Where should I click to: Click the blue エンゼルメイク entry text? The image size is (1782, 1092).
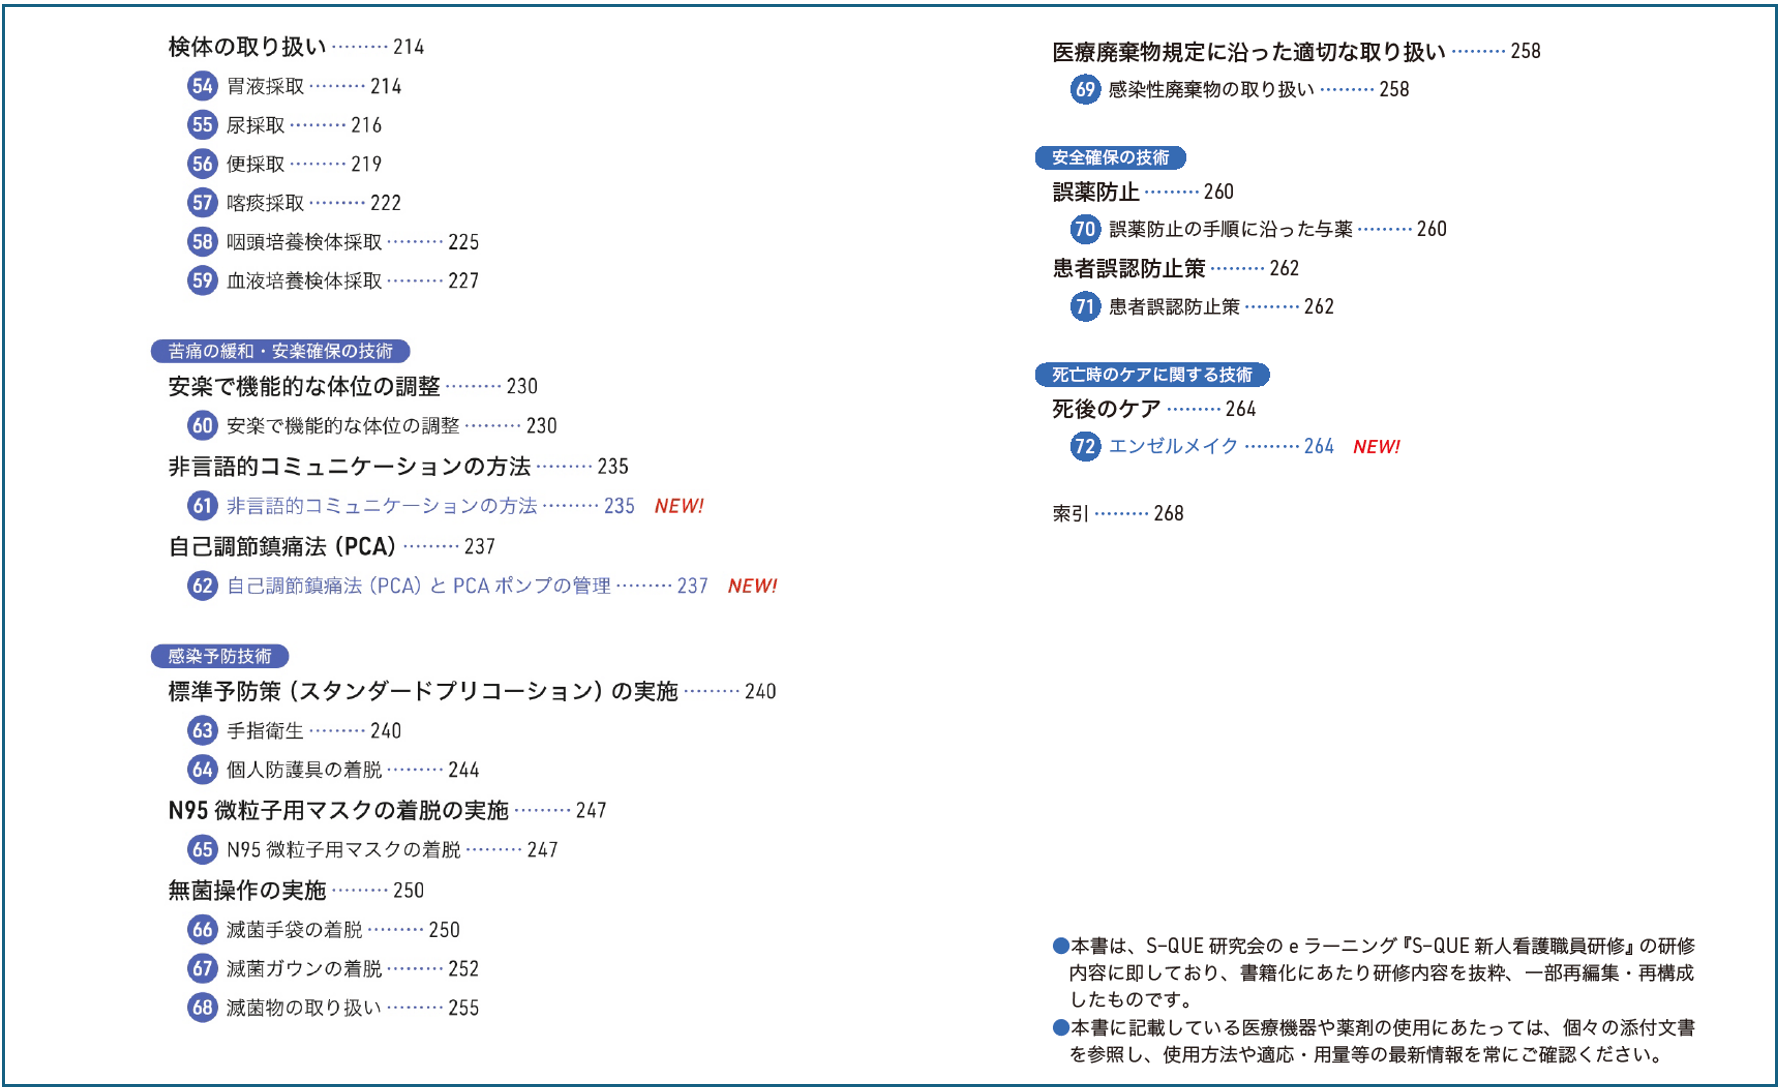[x=1173, y=447]
